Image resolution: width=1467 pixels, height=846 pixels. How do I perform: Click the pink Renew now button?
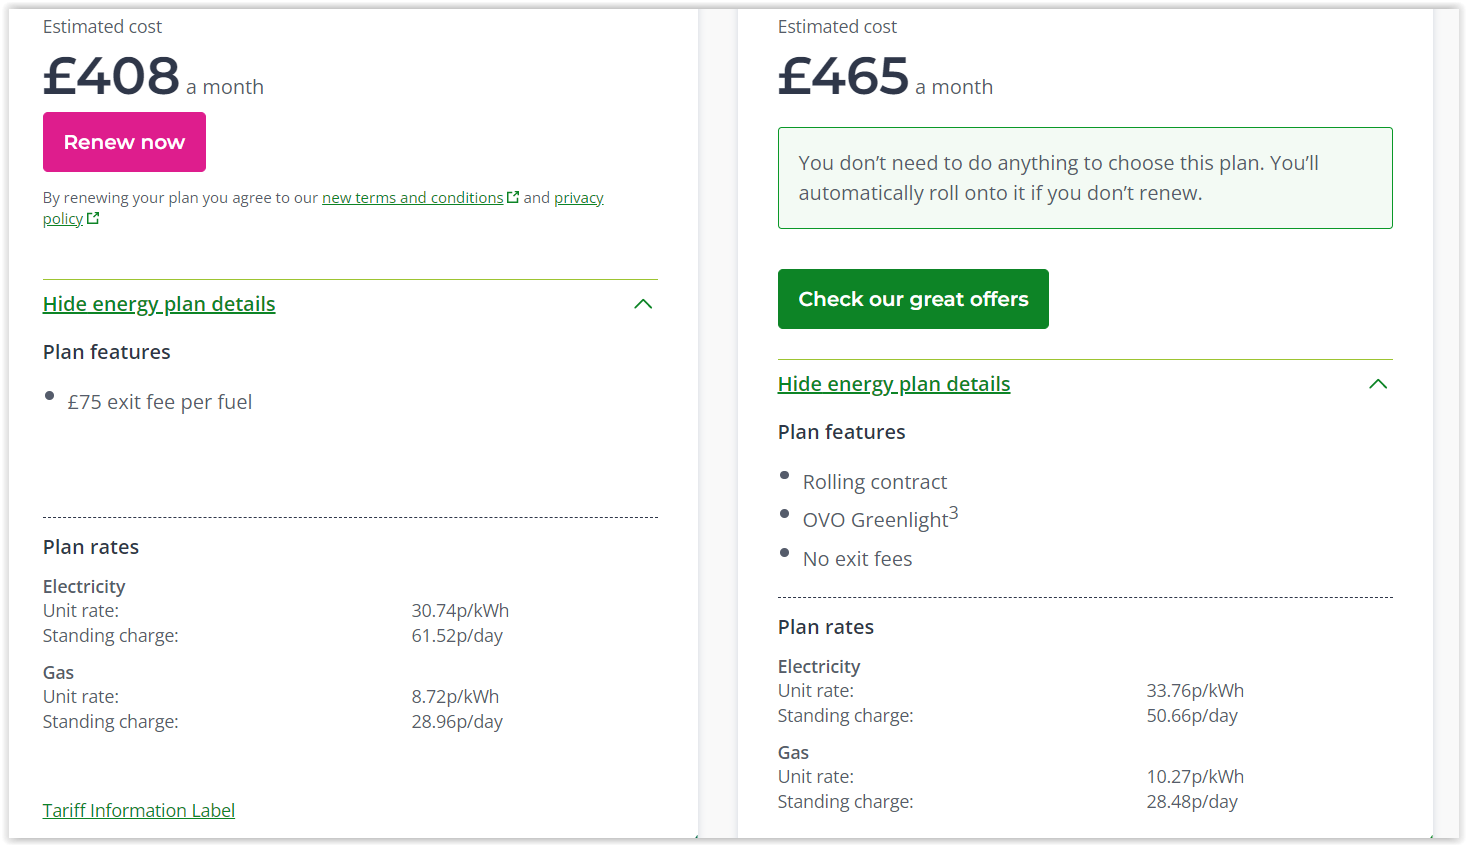(124, 142)
